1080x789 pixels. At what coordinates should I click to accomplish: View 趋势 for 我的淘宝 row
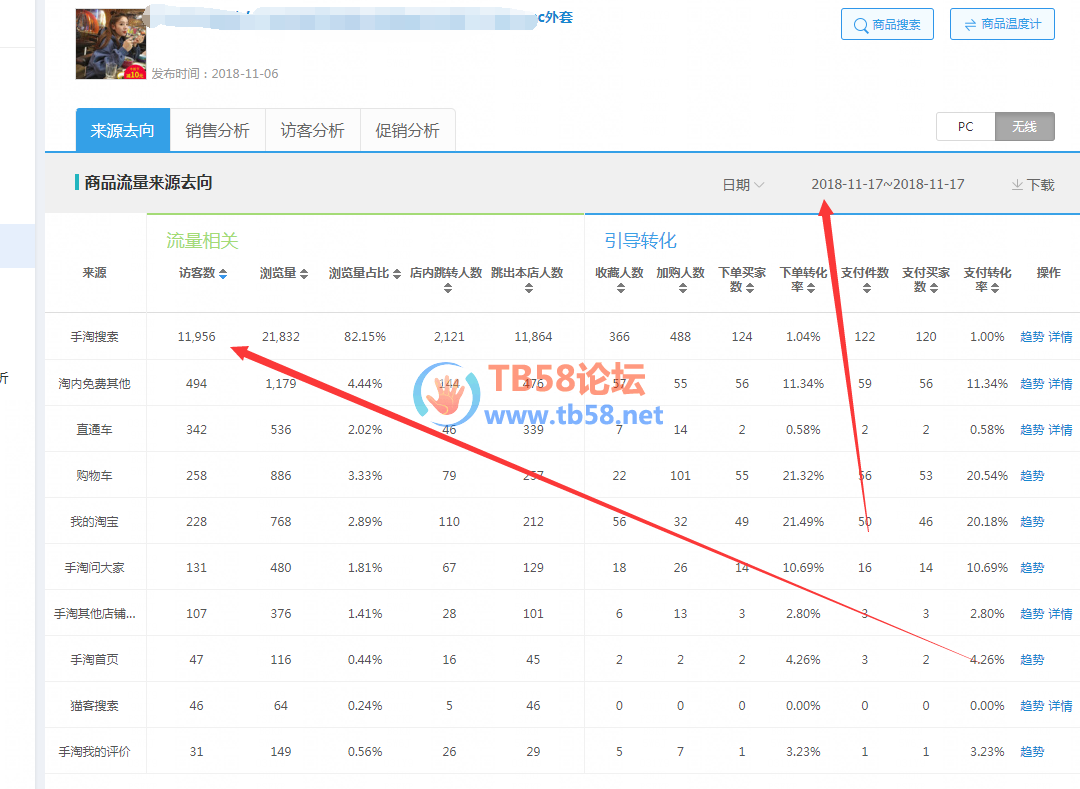click(x=1032, y=522)
